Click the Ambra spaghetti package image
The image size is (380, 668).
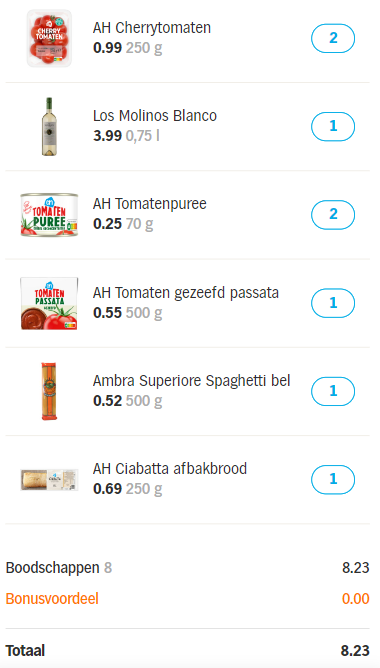(49, 391)
